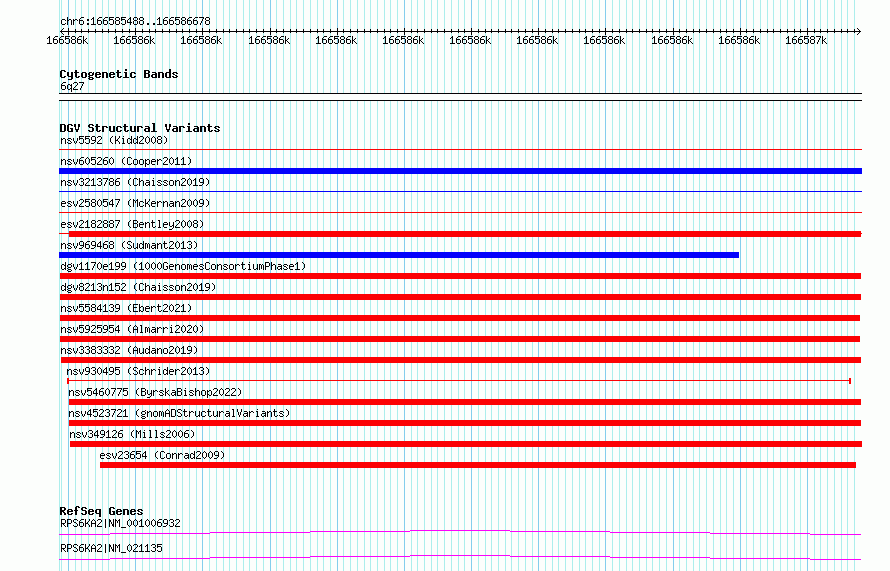Select the red bar of esv2182887
This screenshot has height=571, width=890.
point(465,234)
